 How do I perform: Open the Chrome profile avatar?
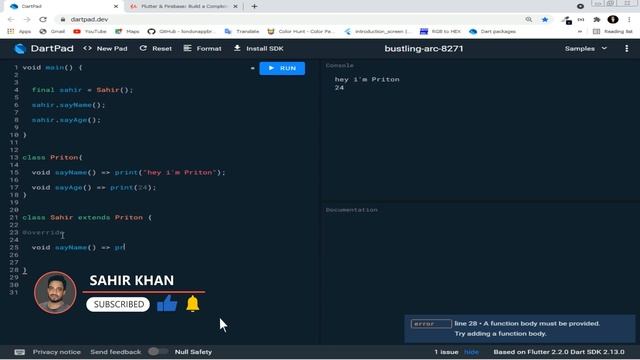(613, 19)
